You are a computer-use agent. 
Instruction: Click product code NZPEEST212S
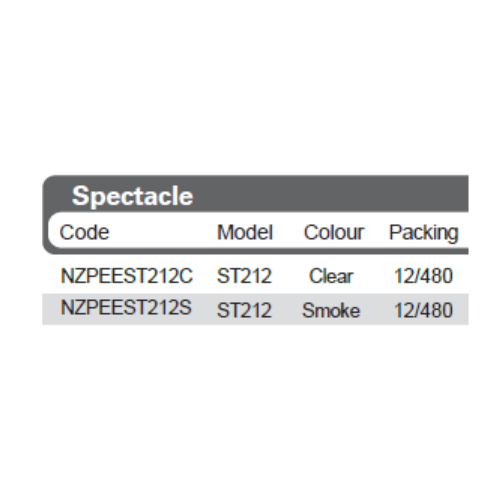126,307
